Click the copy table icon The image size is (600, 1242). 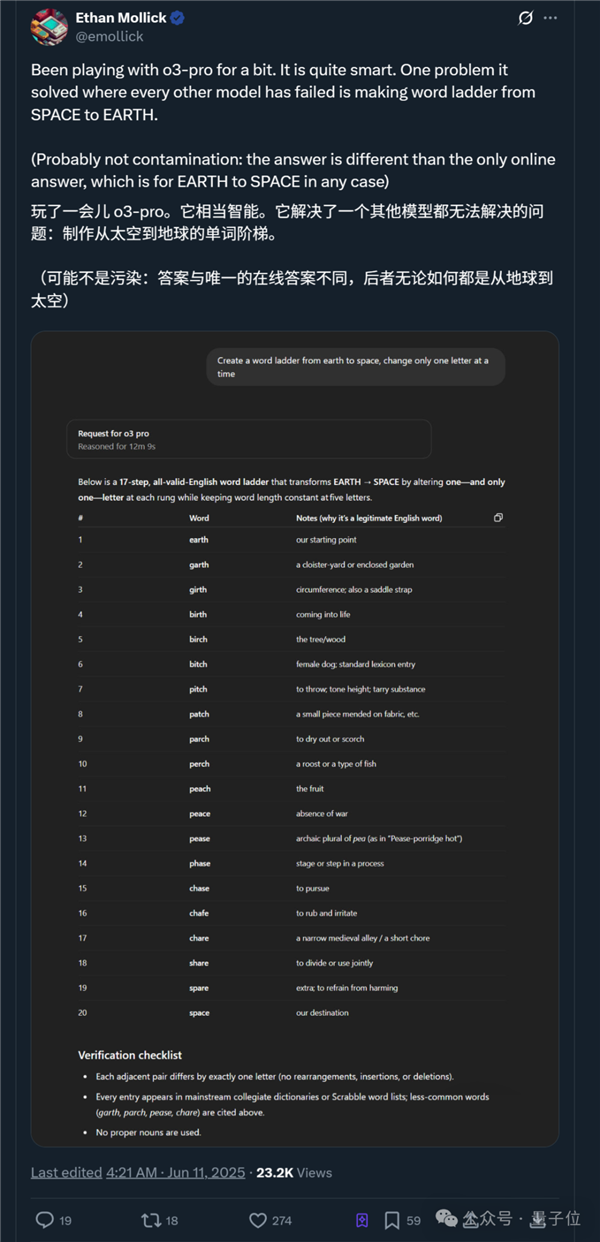coord(498,517)
